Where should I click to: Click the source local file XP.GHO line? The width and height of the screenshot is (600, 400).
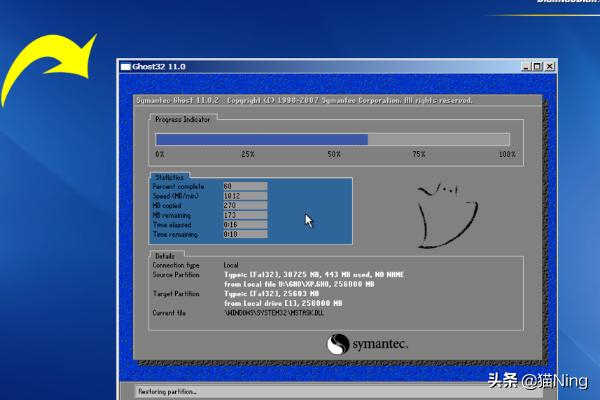pyautogui.click(x=299, y=284)
